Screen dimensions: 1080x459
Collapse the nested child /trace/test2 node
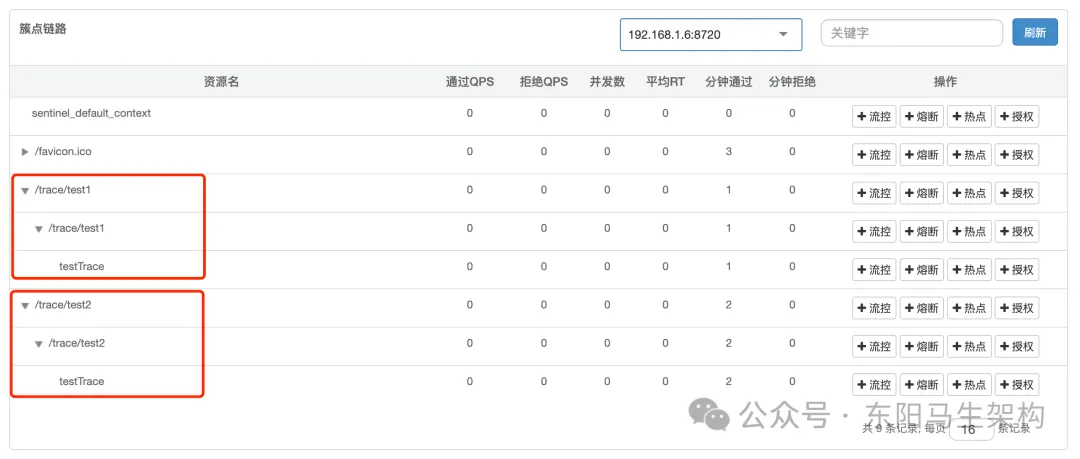pyautogui.click(x=39, y=344)
